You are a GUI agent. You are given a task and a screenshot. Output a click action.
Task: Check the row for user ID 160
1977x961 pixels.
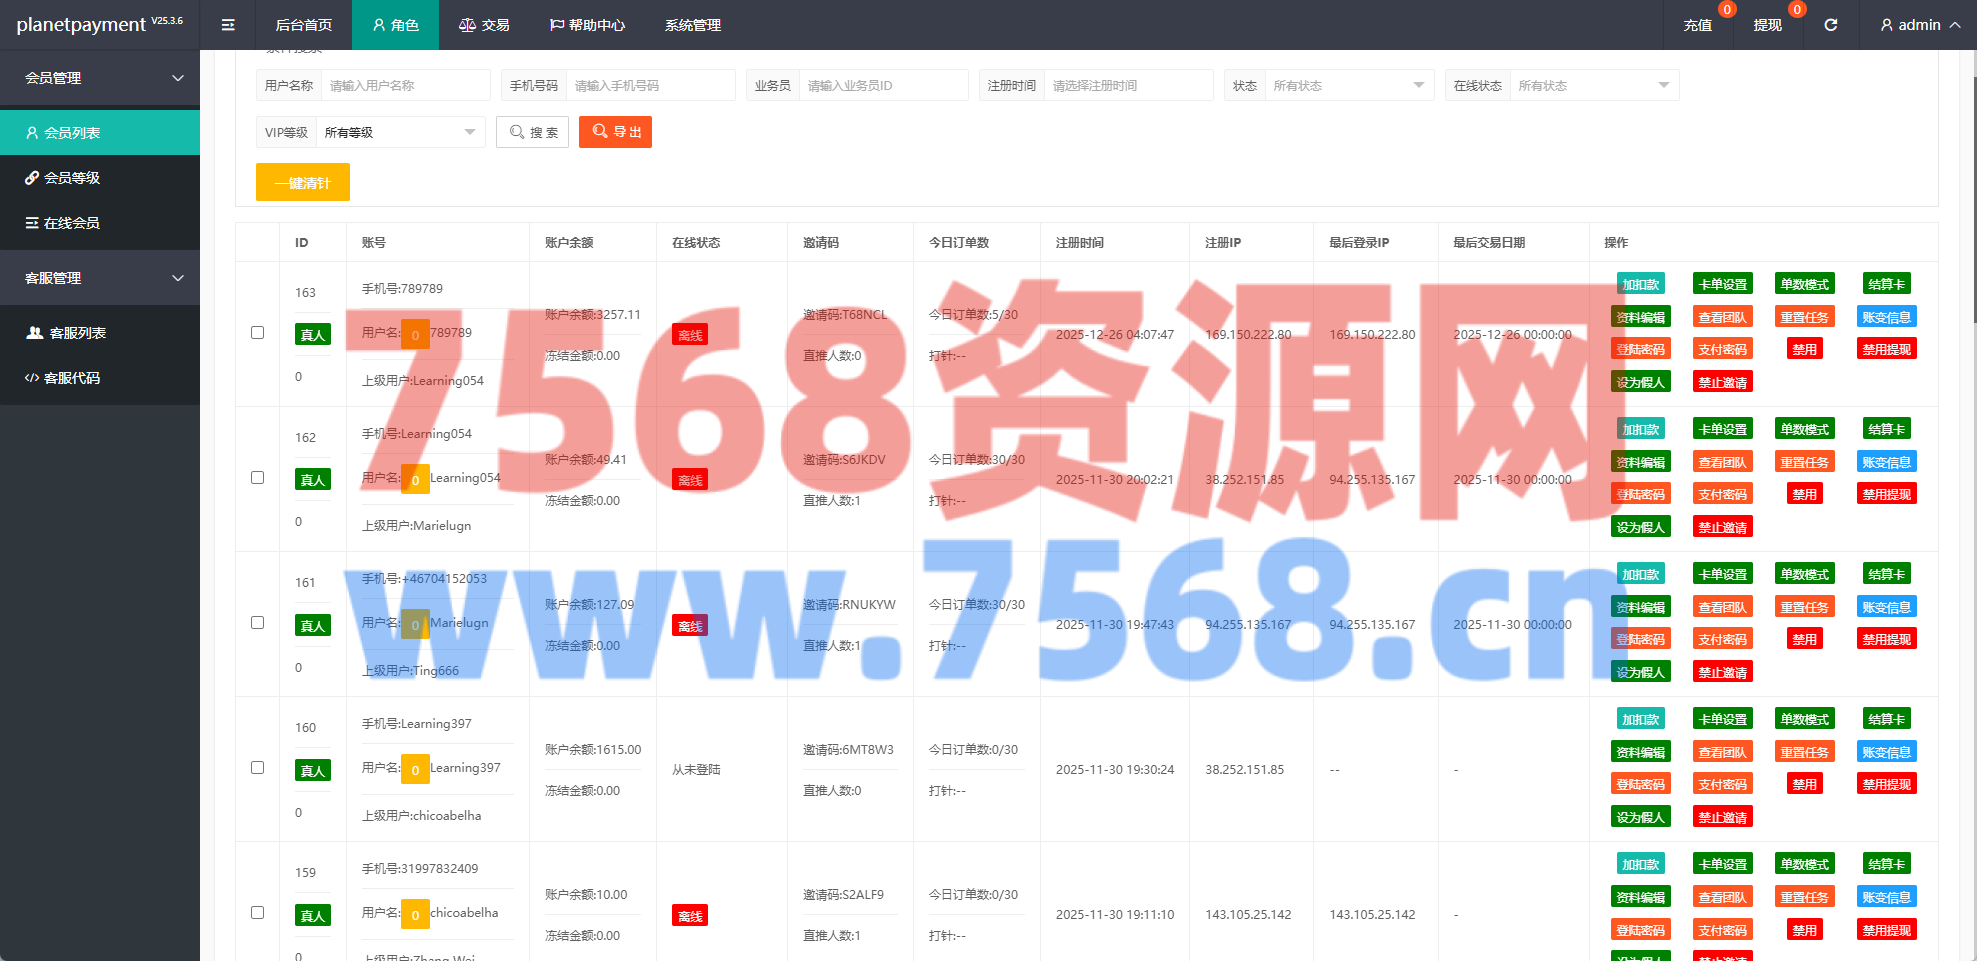point(257,768)
